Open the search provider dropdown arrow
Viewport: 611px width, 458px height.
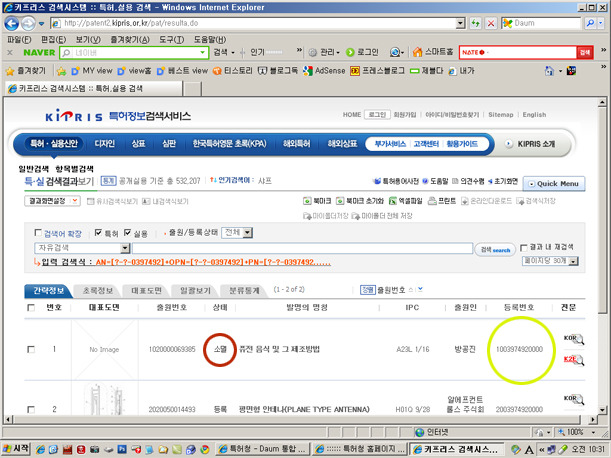click(x=600, y=23)
